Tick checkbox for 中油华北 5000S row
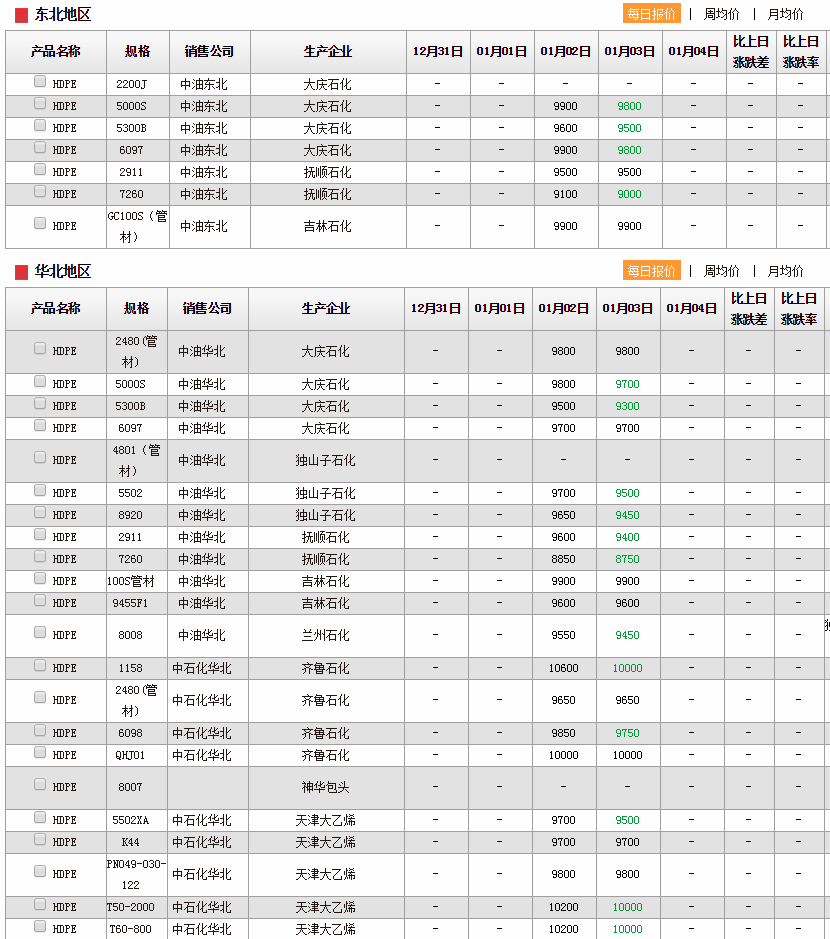 click(x=40, y=381)
